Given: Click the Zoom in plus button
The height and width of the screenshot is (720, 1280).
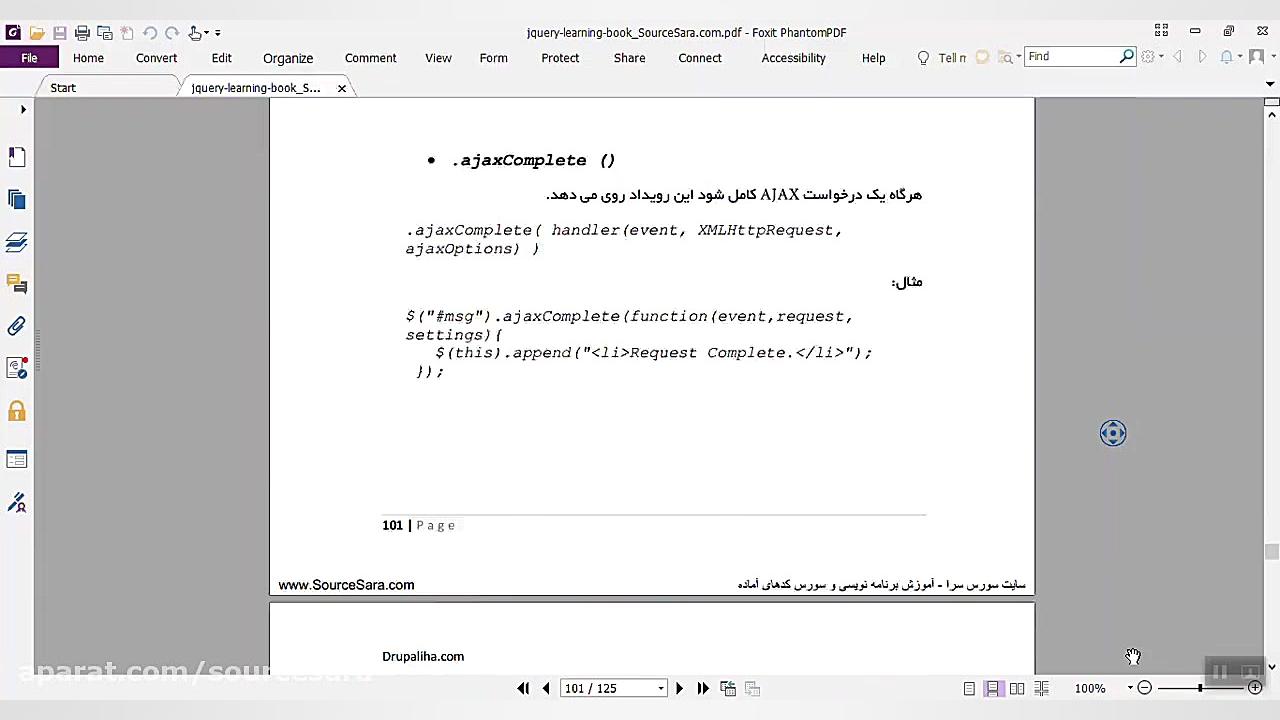Looking at the screenshot, I should tap(1255, 688).
